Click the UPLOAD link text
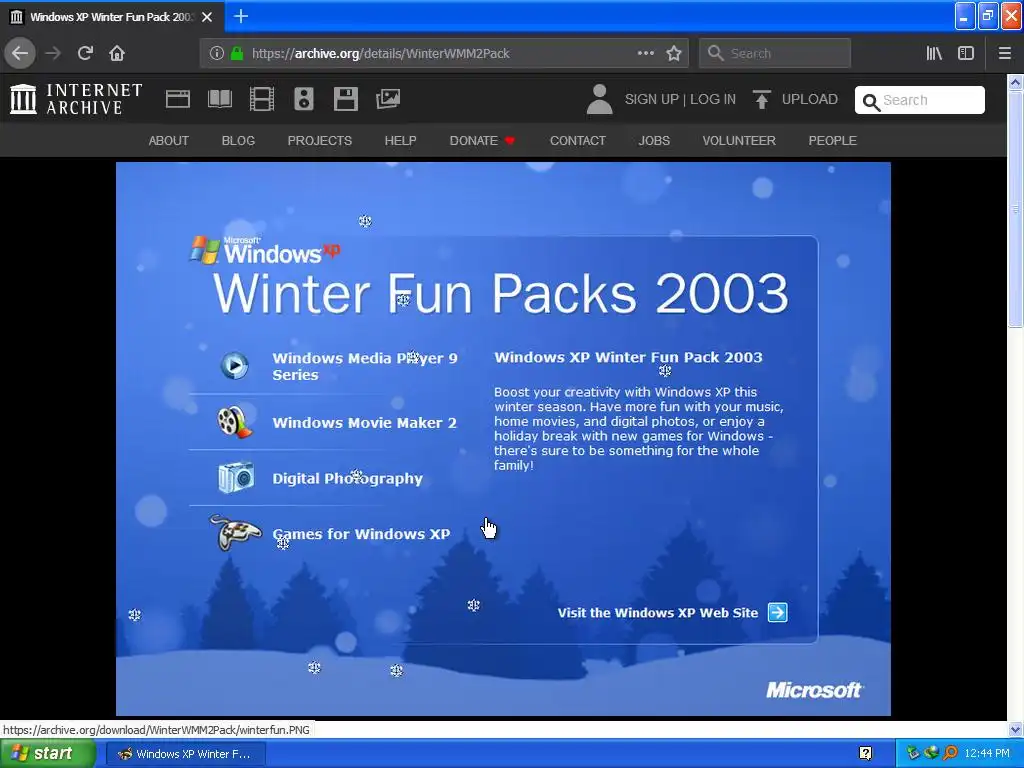The image size is (1024, 768). [810, 99]
